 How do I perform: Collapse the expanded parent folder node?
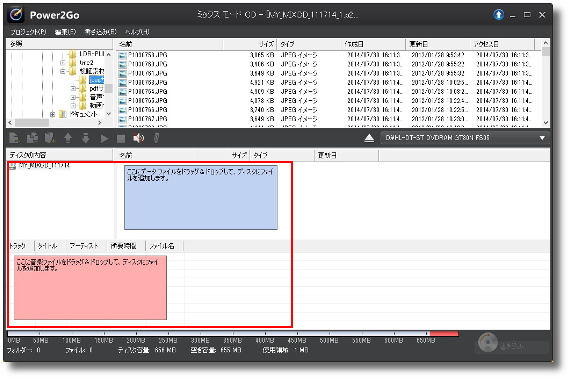63,71
